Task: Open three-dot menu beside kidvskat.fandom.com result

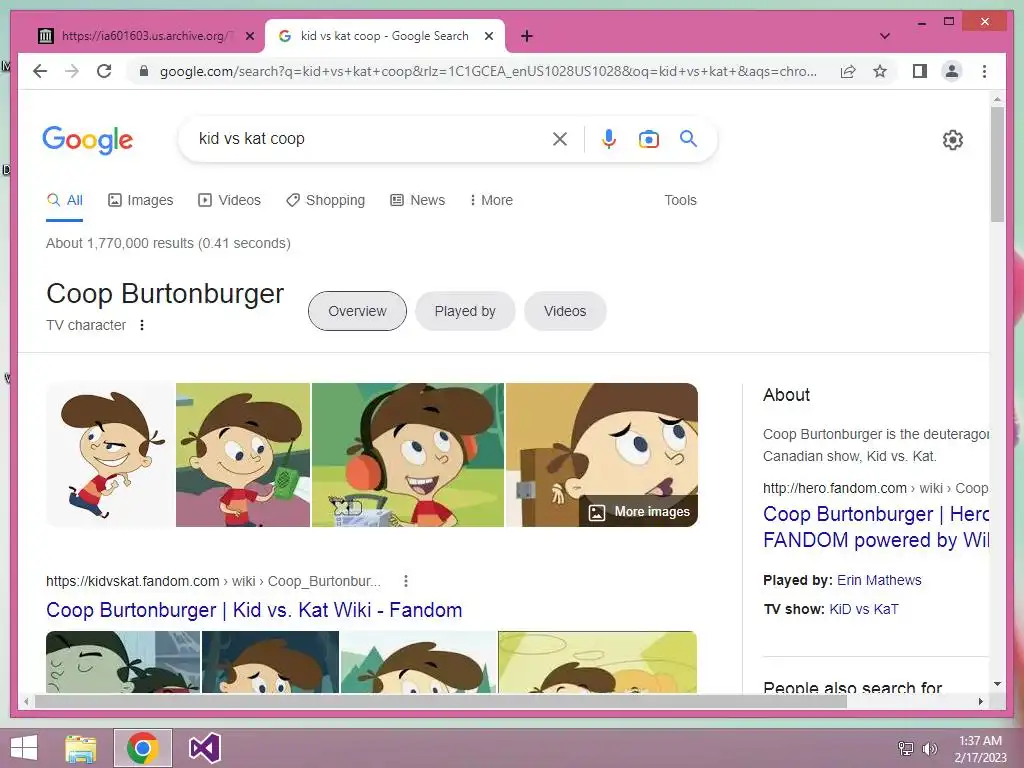Action: pos(406,581)
